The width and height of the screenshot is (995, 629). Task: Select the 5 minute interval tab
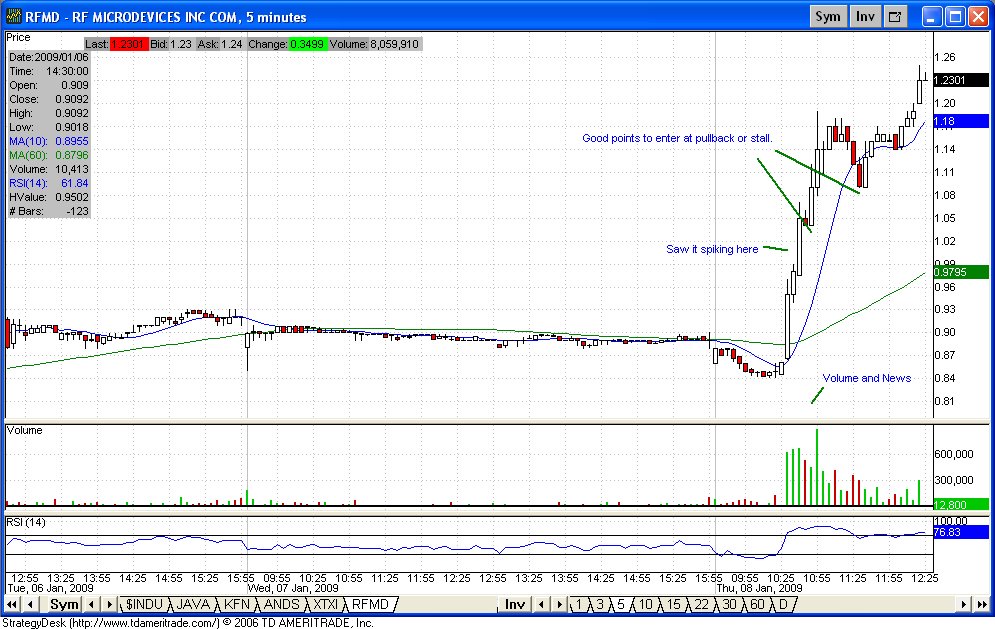click(621, 604)
